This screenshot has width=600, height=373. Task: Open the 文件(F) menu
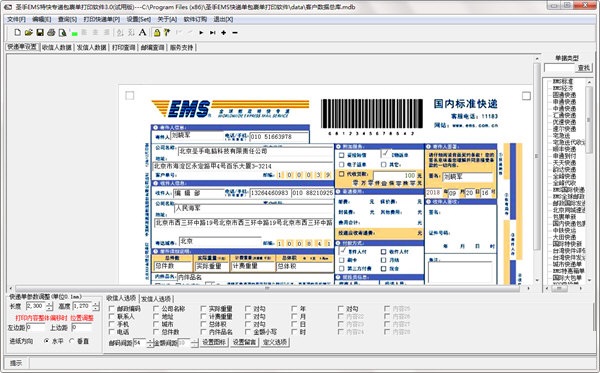tap(16, 19)
